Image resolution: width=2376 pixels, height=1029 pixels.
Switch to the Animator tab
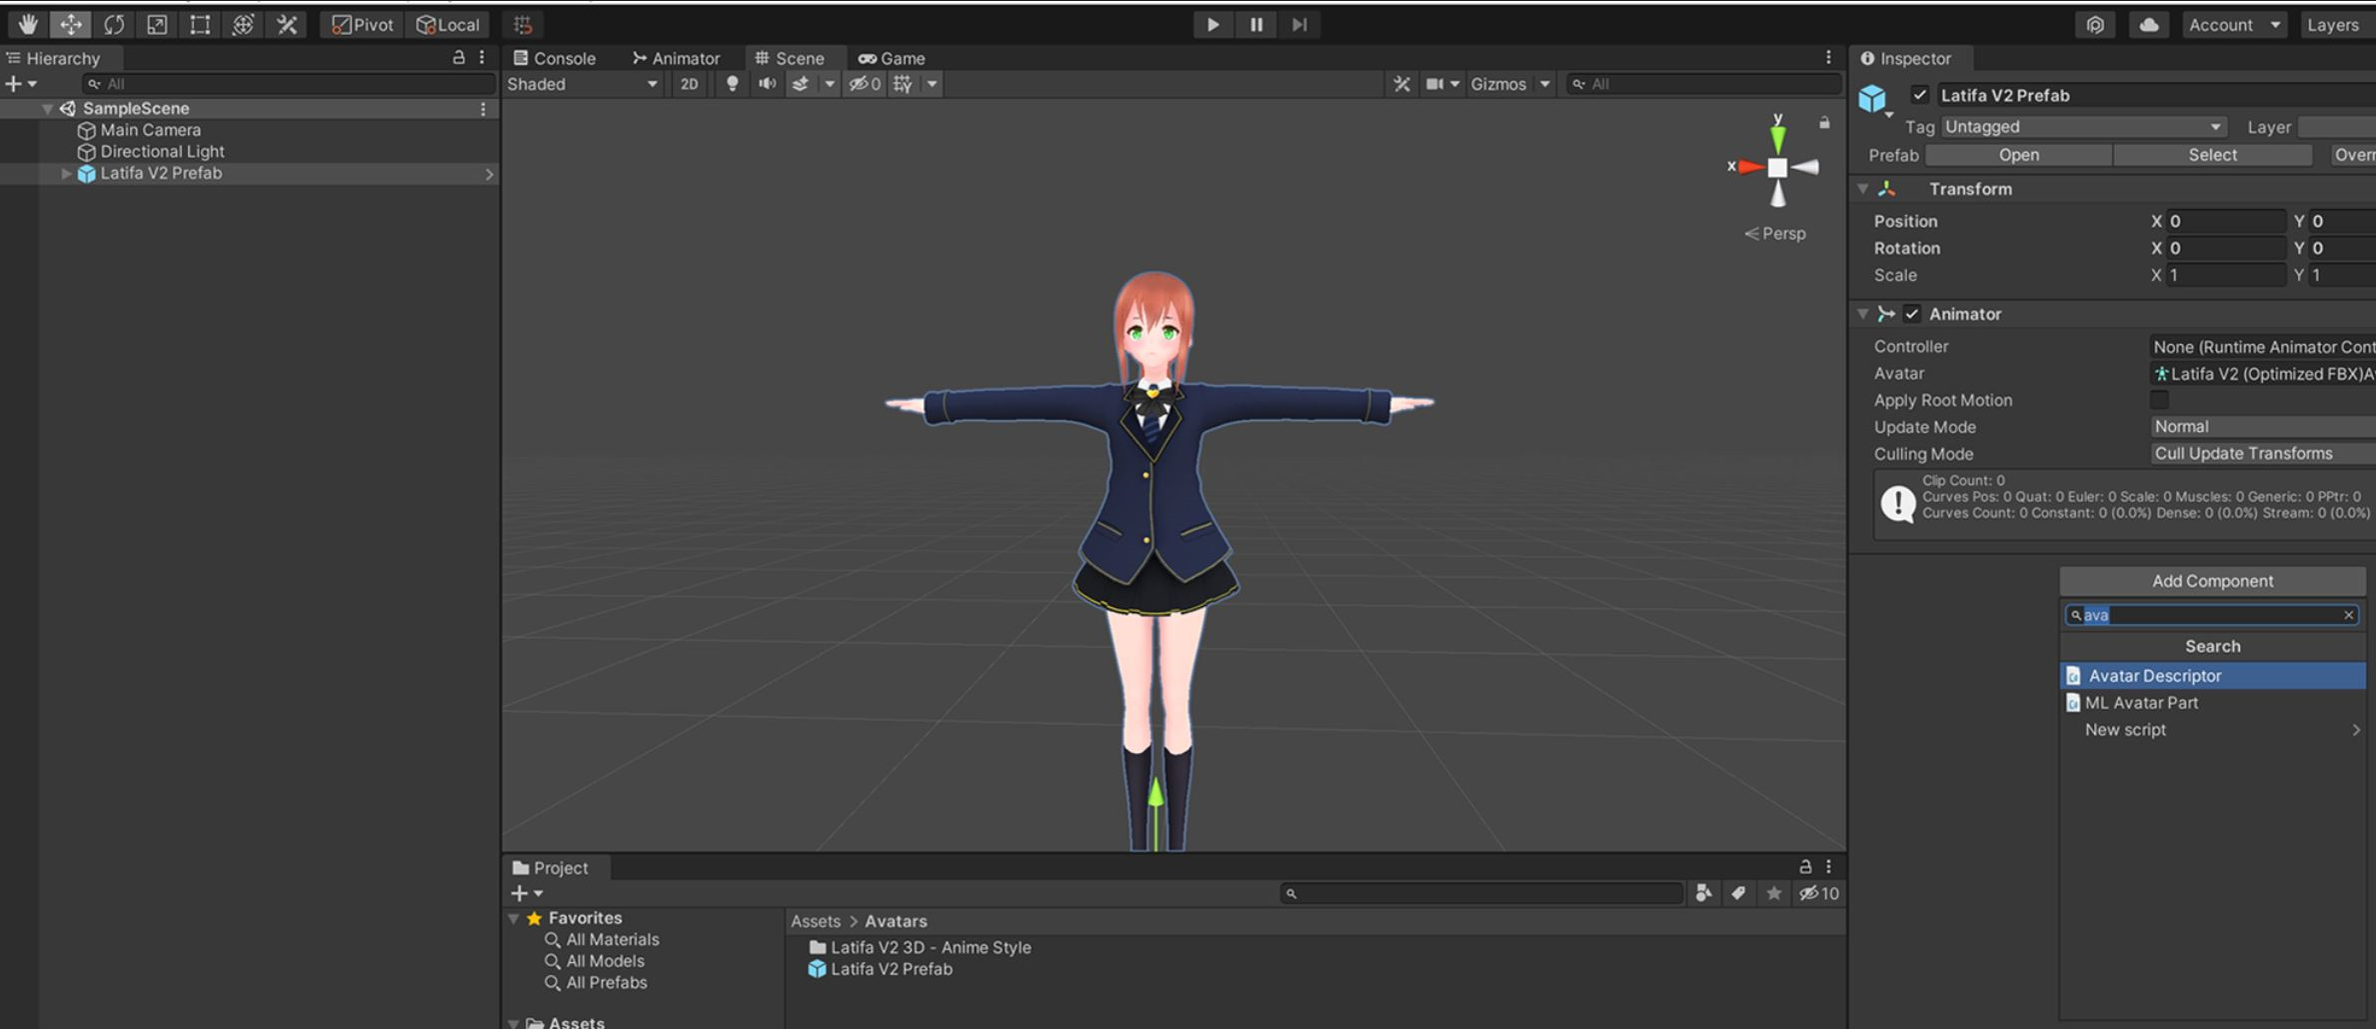pyautogui.click(x=676, y=58)
